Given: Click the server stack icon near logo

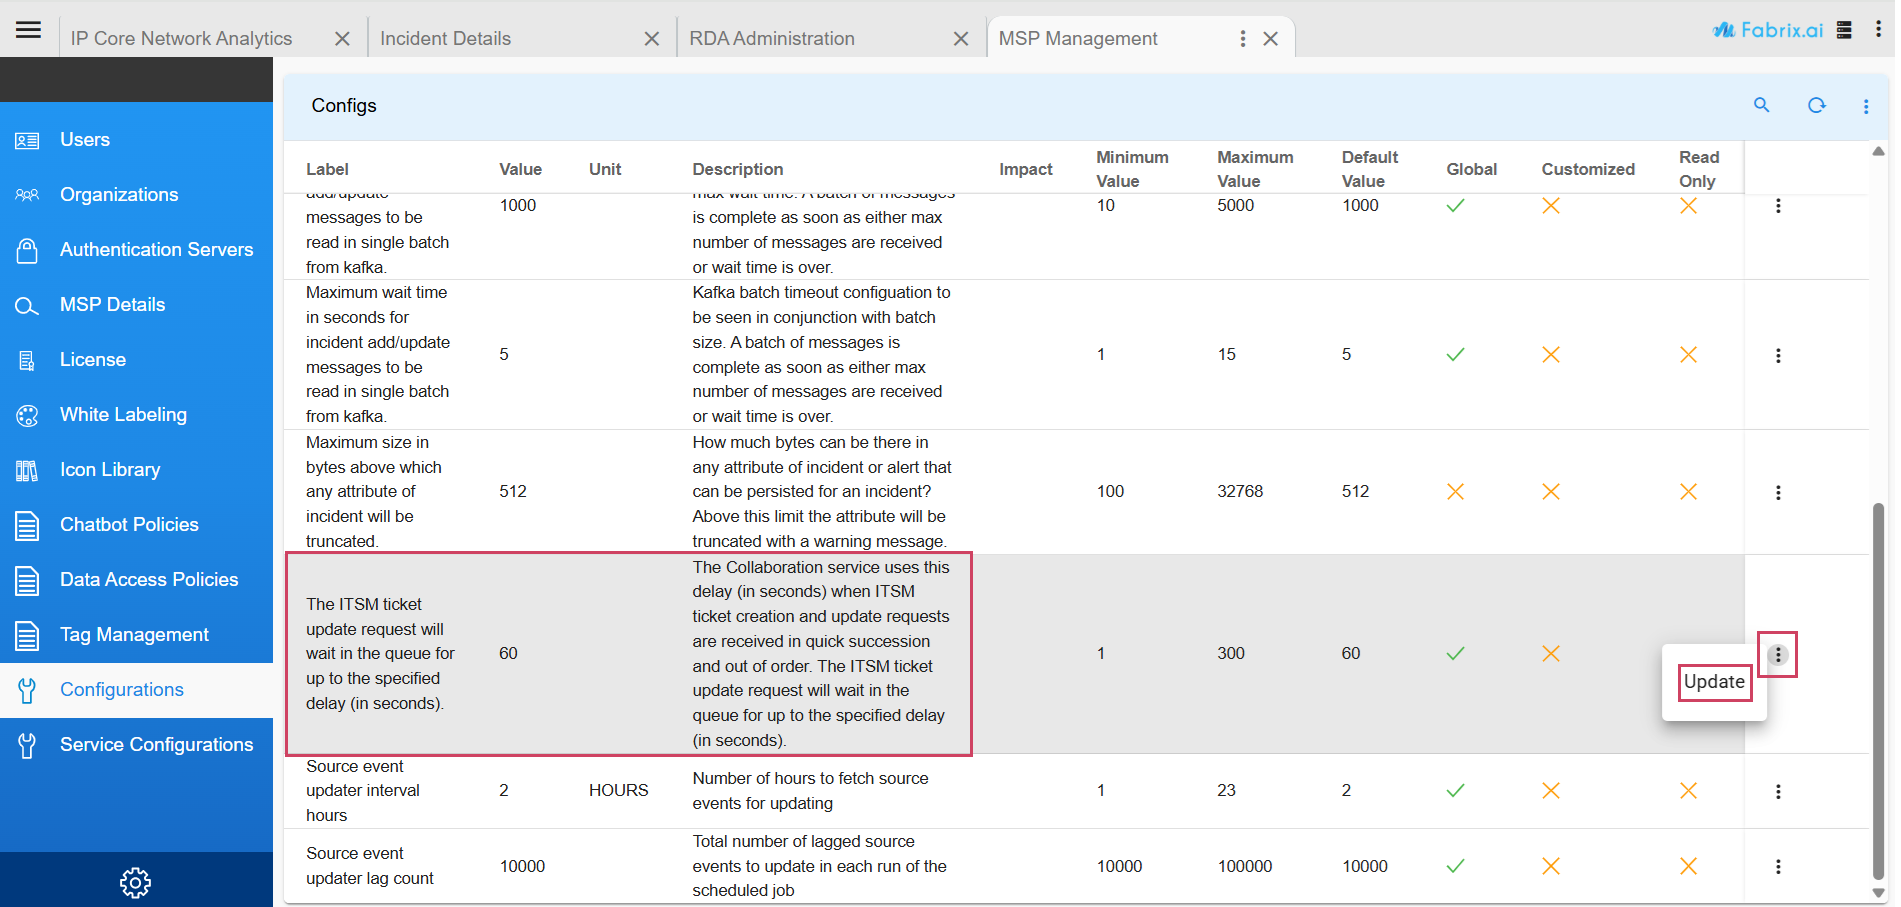Looking at the screenshot, I should (1844, 30).
